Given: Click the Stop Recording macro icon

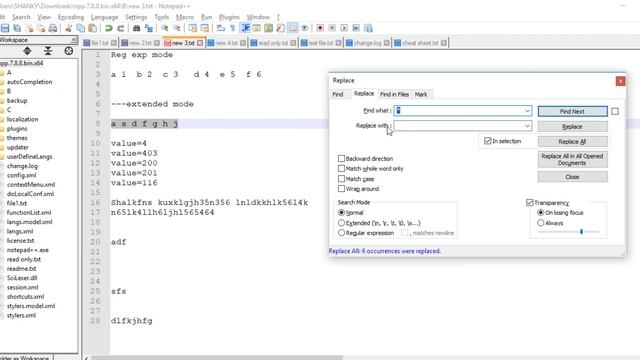Looking at the screenshot, I should coord(332,28).
